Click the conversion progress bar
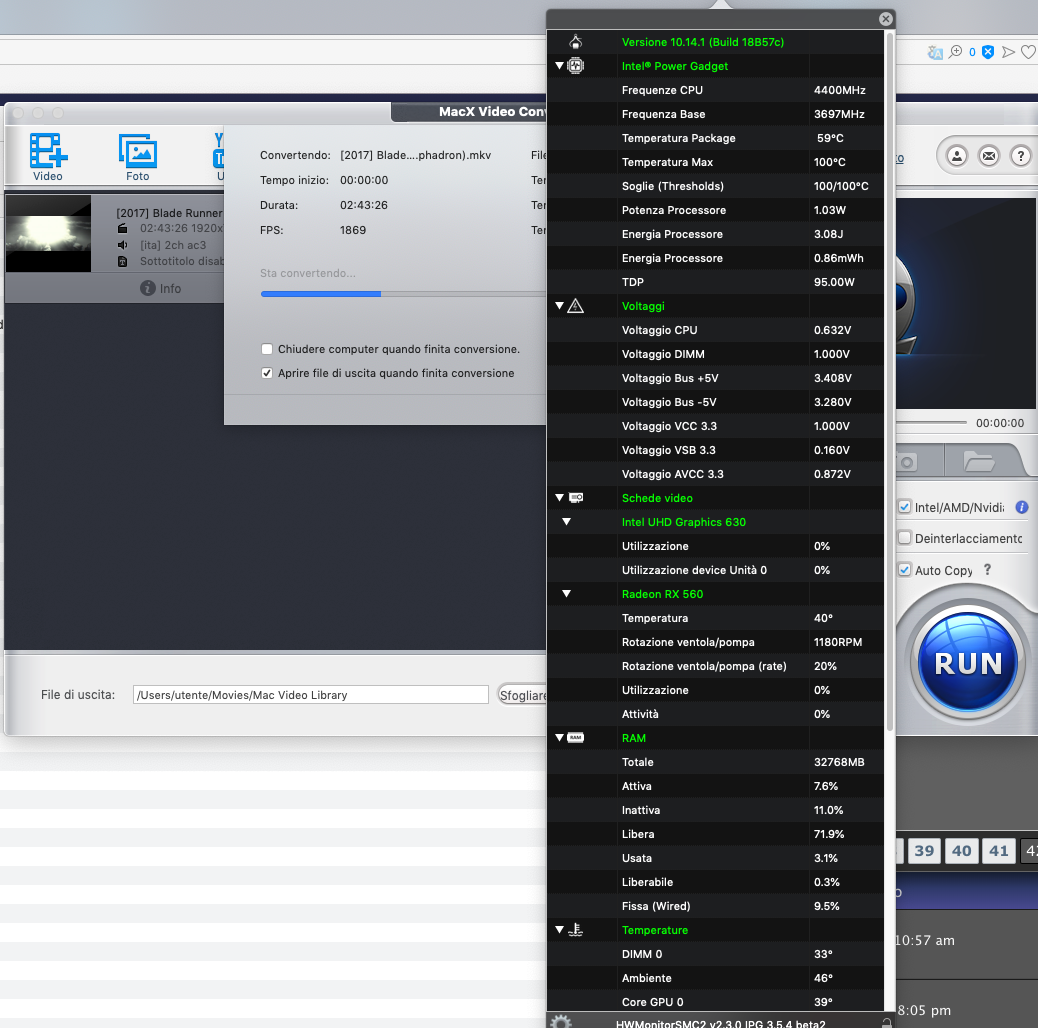The image size is (1038, 1028). (x=403, y=294)
